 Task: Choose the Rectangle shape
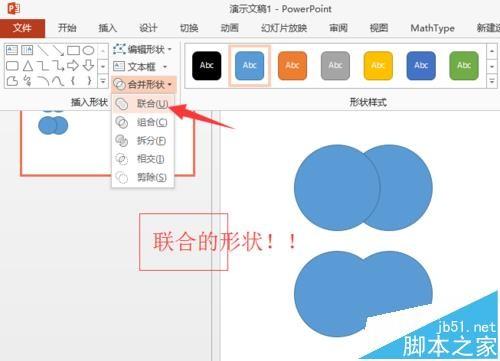click(x=73, y=50)
